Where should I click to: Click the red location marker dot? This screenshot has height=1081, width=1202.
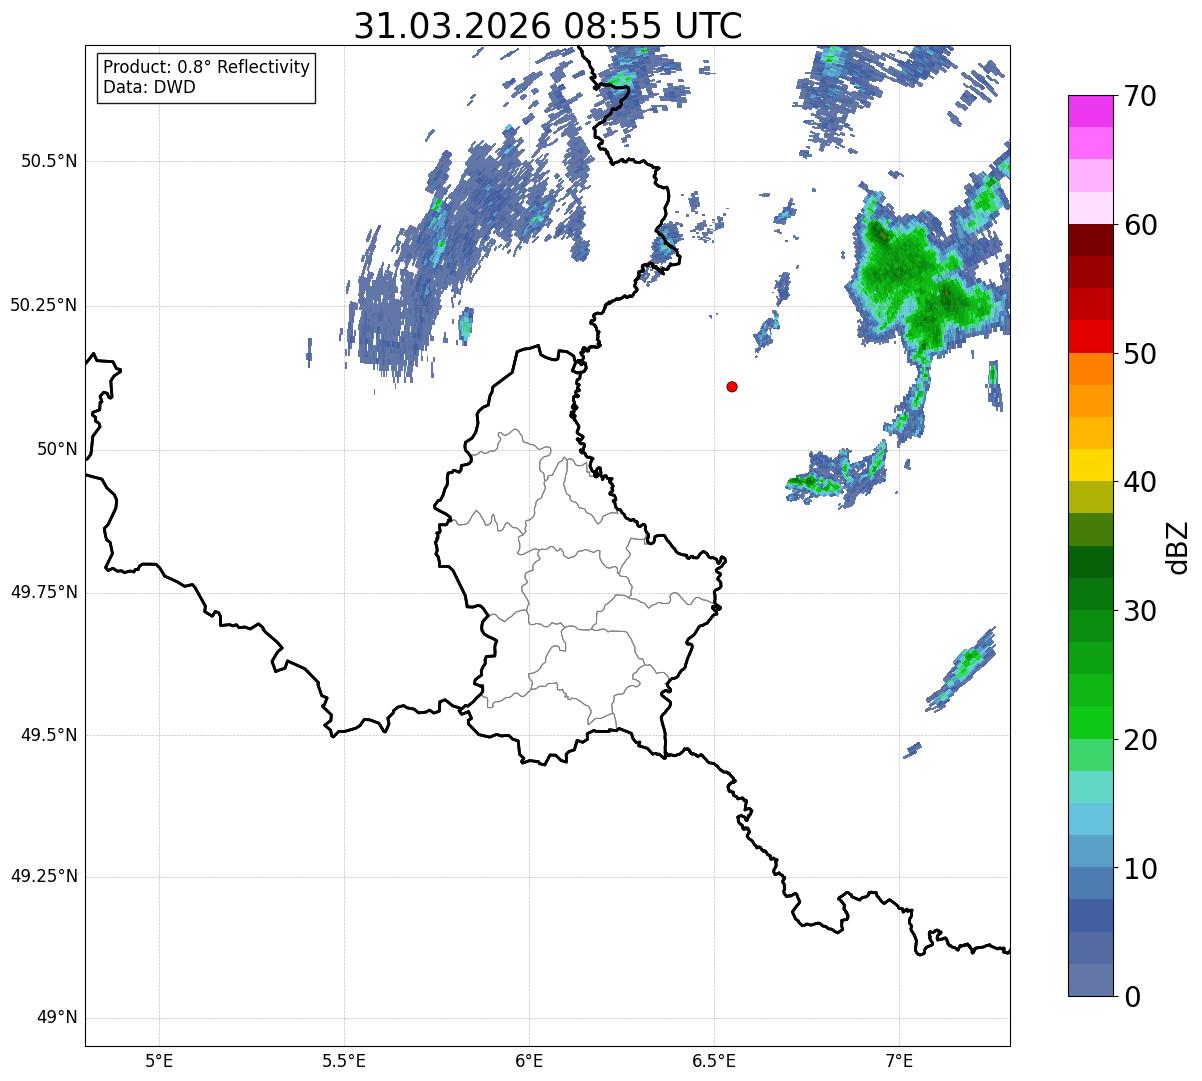[x=732, y=386]
